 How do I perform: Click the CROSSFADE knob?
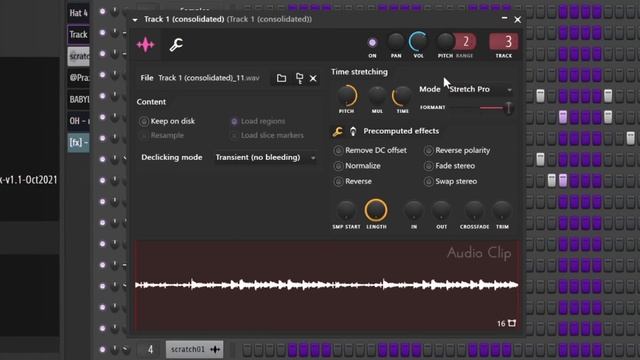[x=474, y=210]
